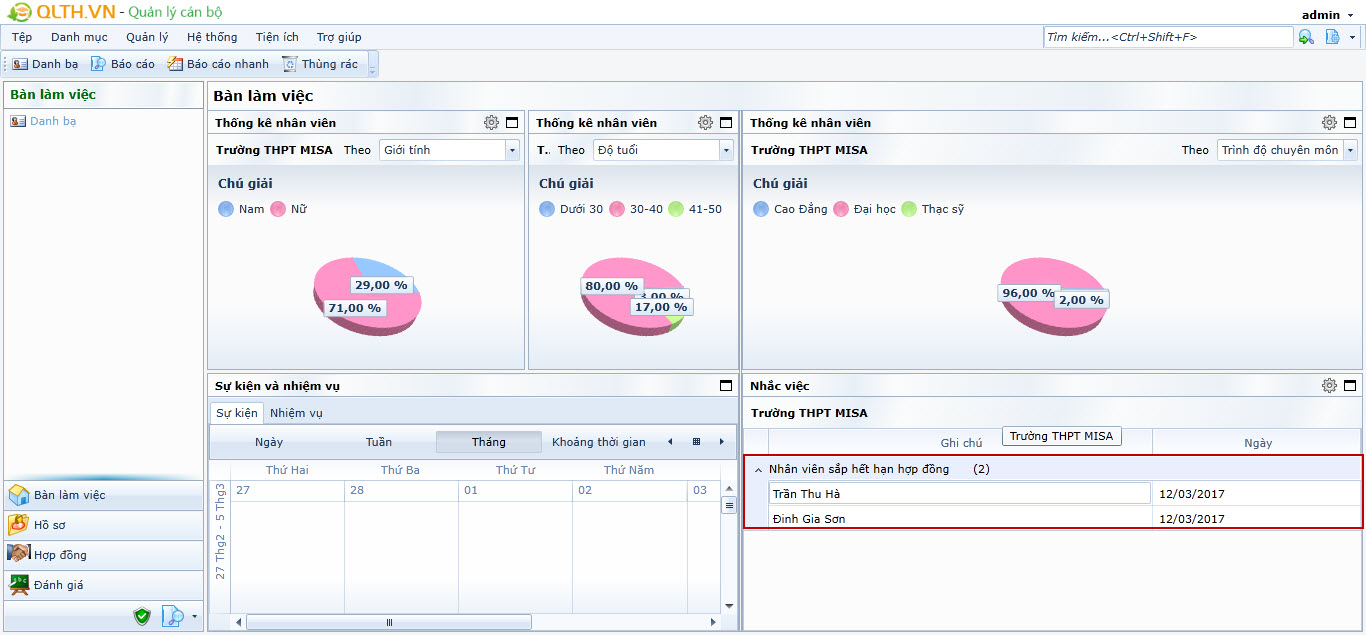This screenshot has height=635, width=1366.
Task: Open the Hệ thống menu
Action: coord(212,37)
